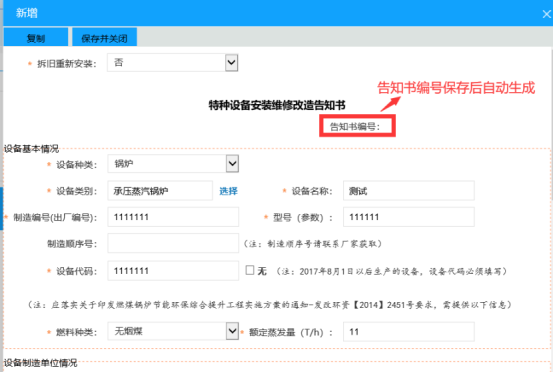Click the empty 制造顺序号 input field
554x372 pixels.
[x=173, y=243]
